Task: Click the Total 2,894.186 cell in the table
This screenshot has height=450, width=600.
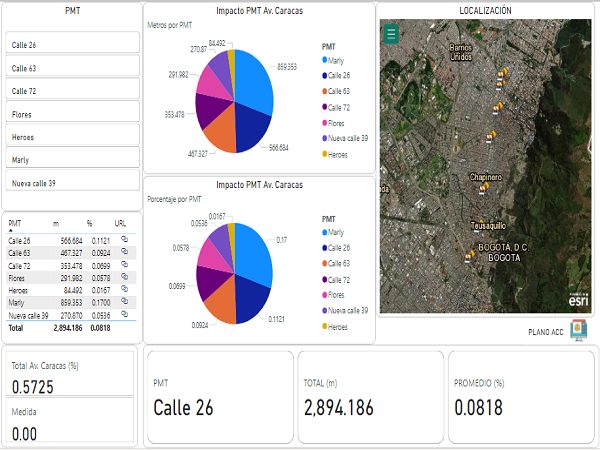Action: coord(68,328)
